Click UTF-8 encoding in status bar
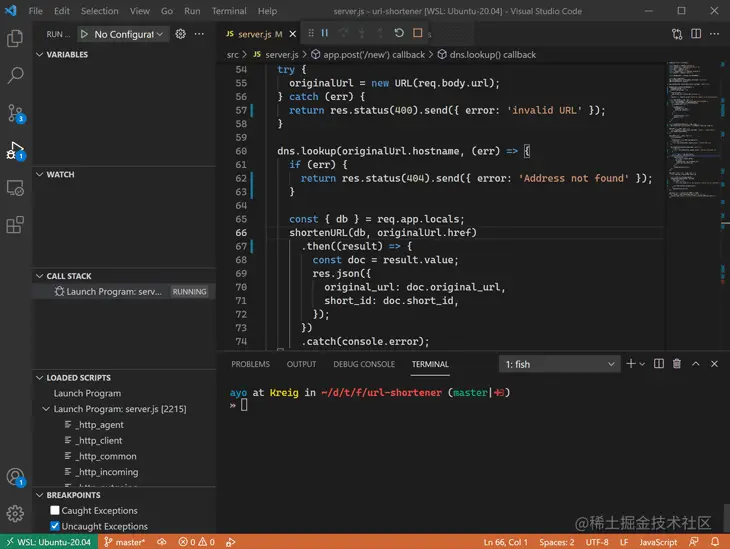The image size is (730, 549). click(597, 542)
